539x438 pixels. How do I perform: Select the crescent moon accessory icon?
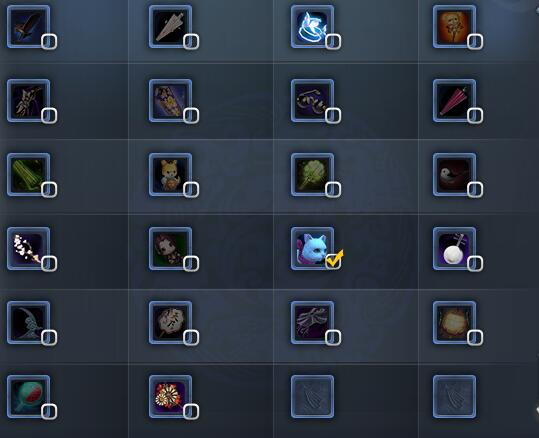[x=29, y=323]
